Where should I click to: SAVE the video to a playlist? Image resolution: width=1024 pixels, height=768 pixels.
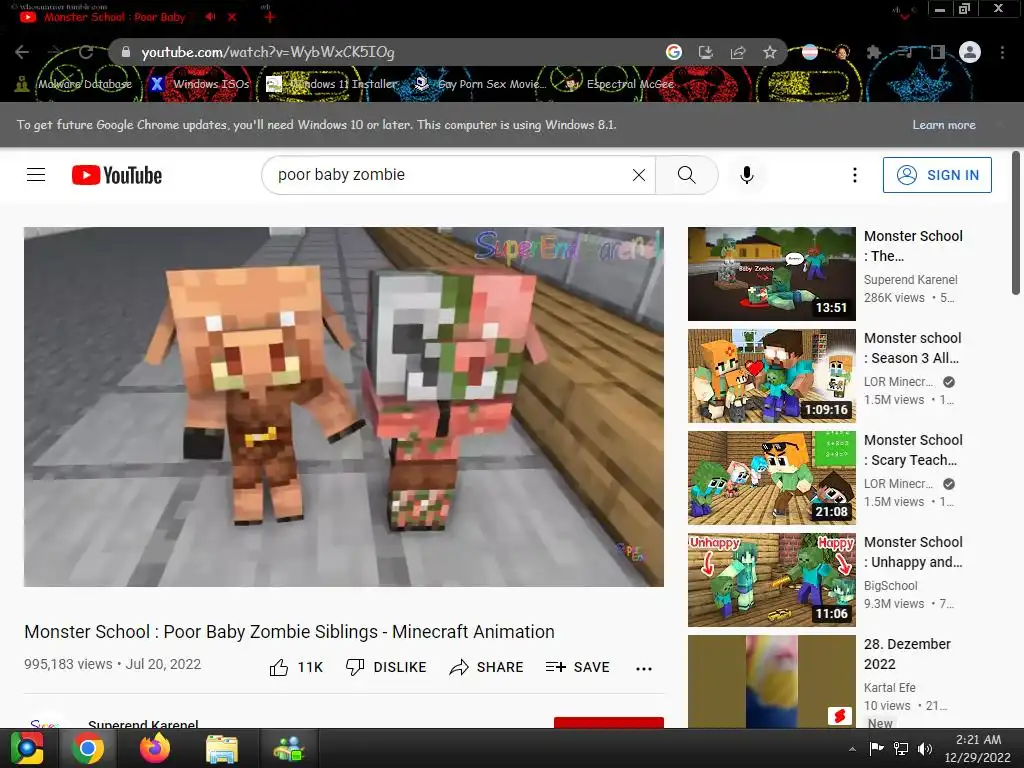tap(578, 667)
